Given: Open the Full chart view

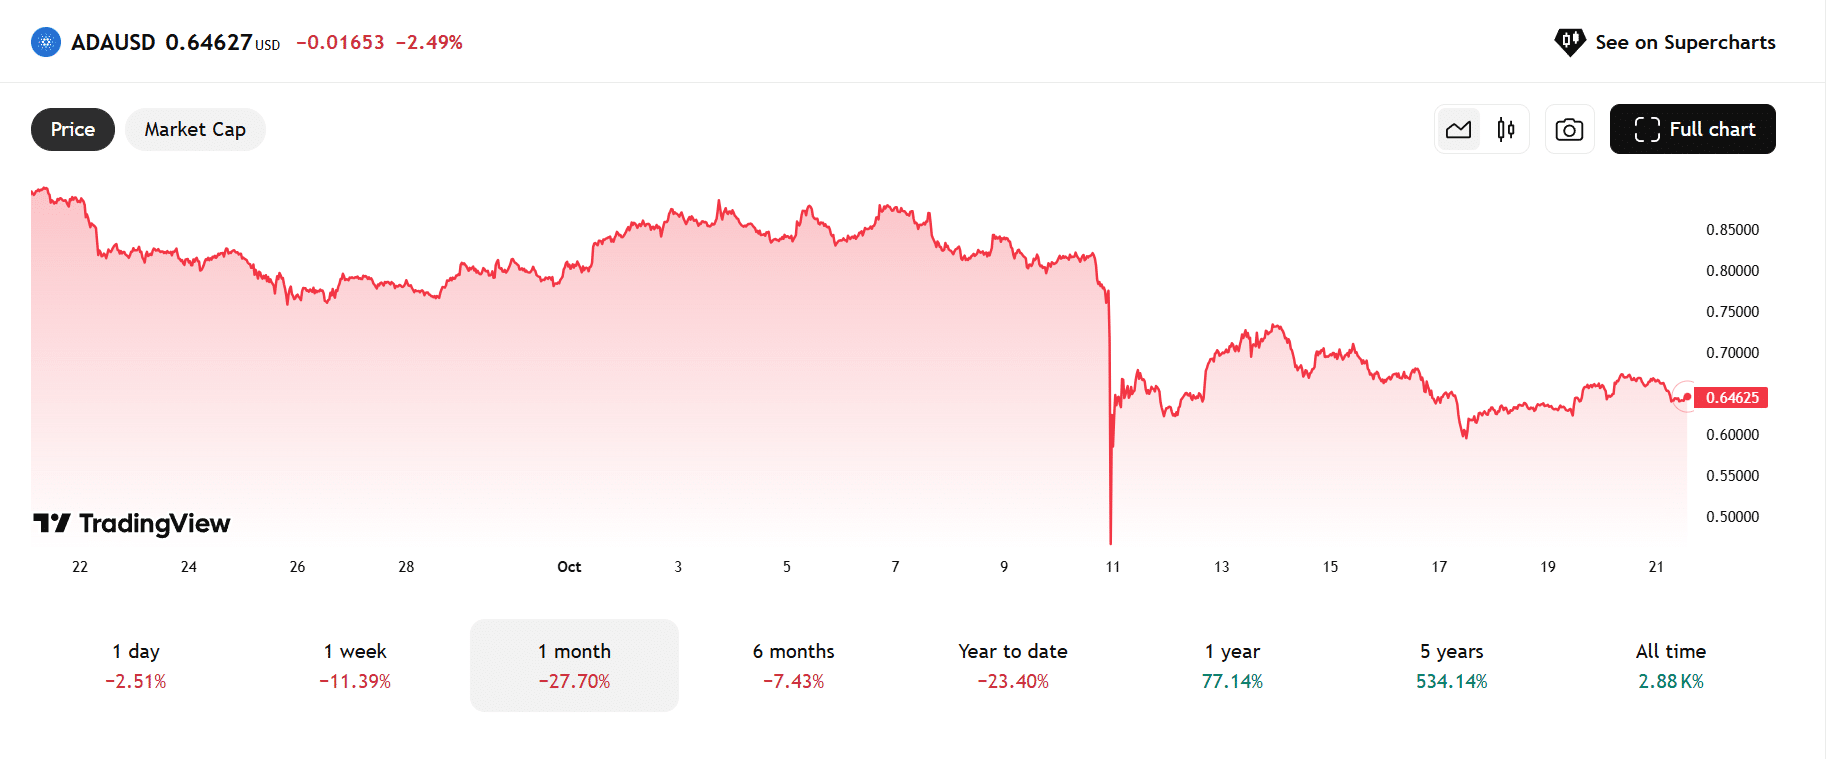Looking at the screenshot, I should coord(1692,129).
